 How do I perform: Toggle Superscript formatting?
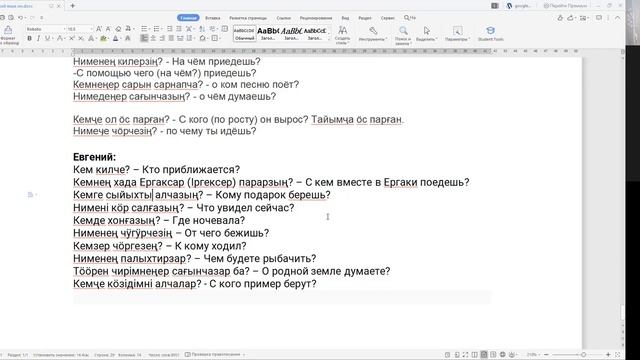pyautogui.click(x=71, y=38)
